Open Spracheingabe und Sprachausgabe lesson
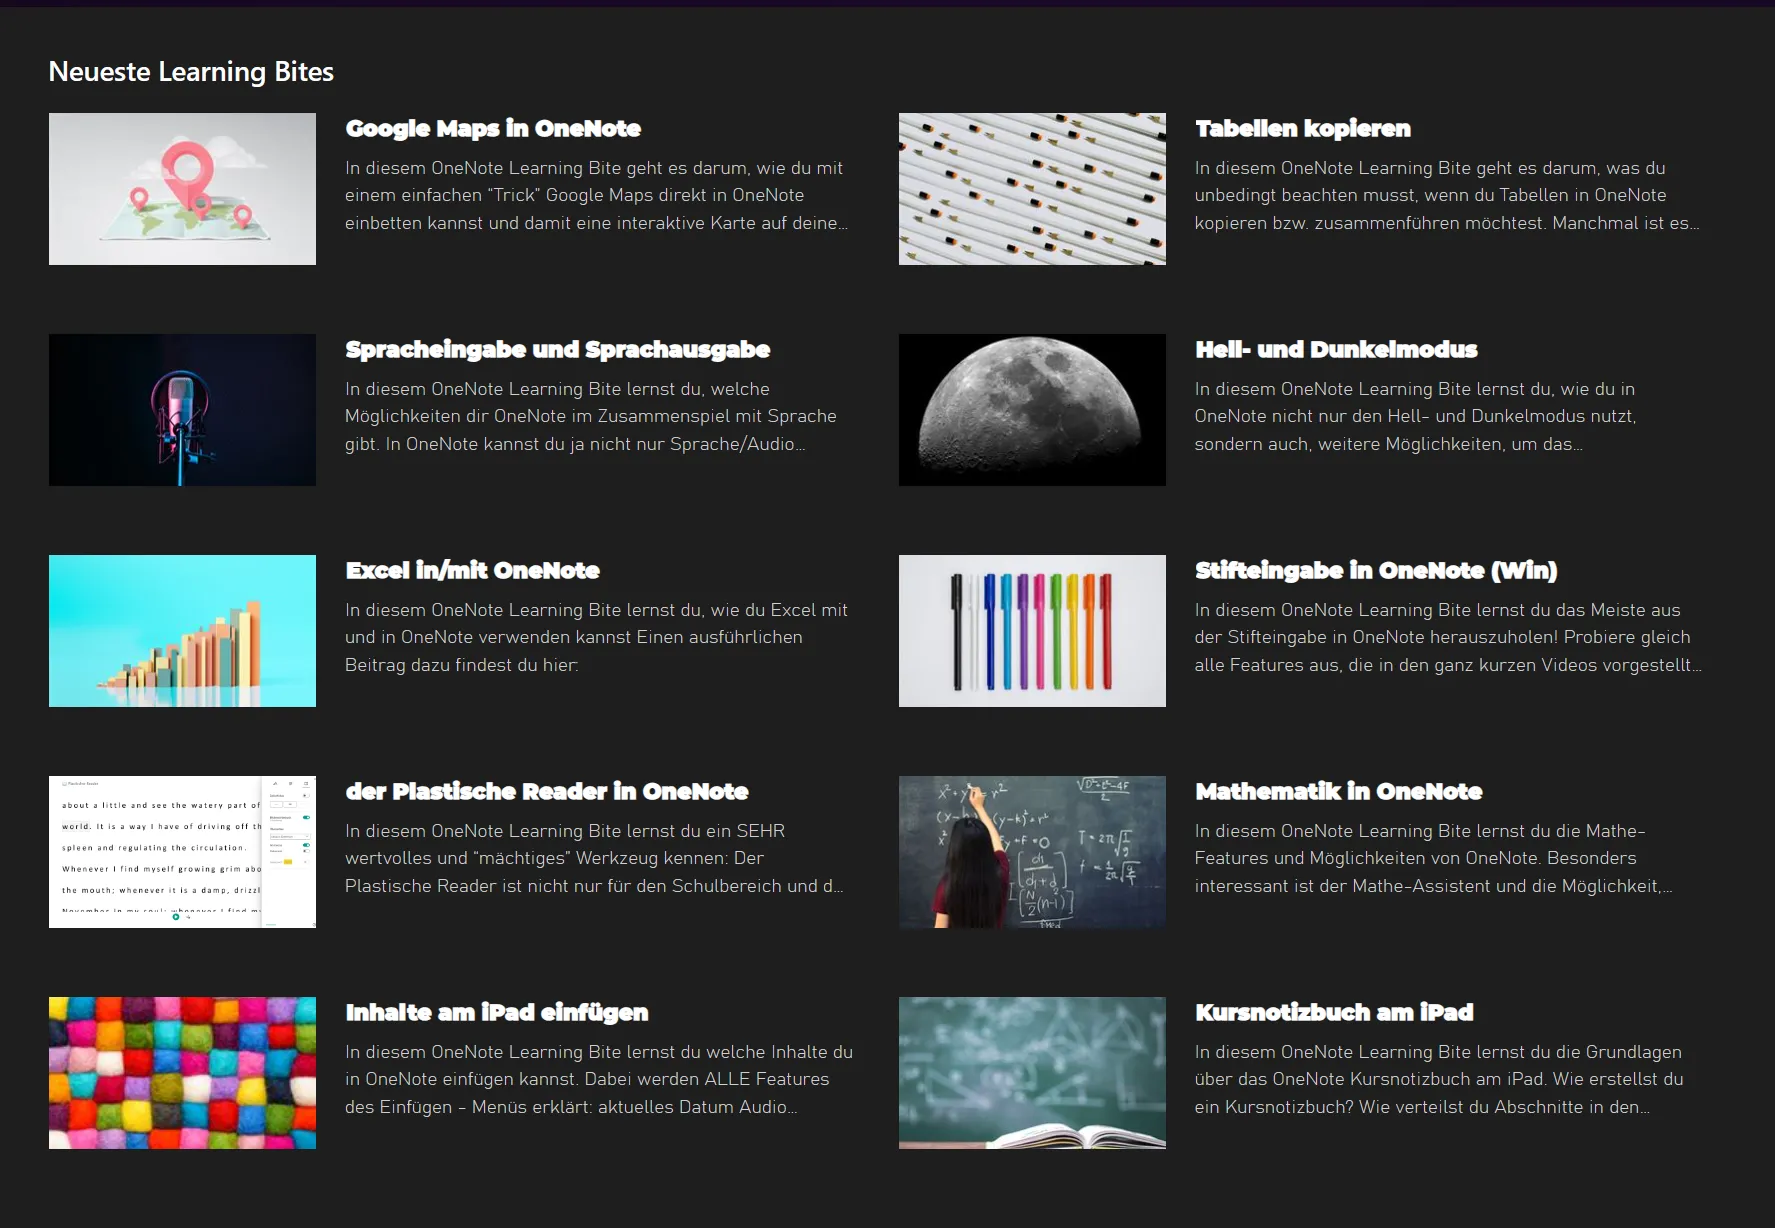 point(557,350)
